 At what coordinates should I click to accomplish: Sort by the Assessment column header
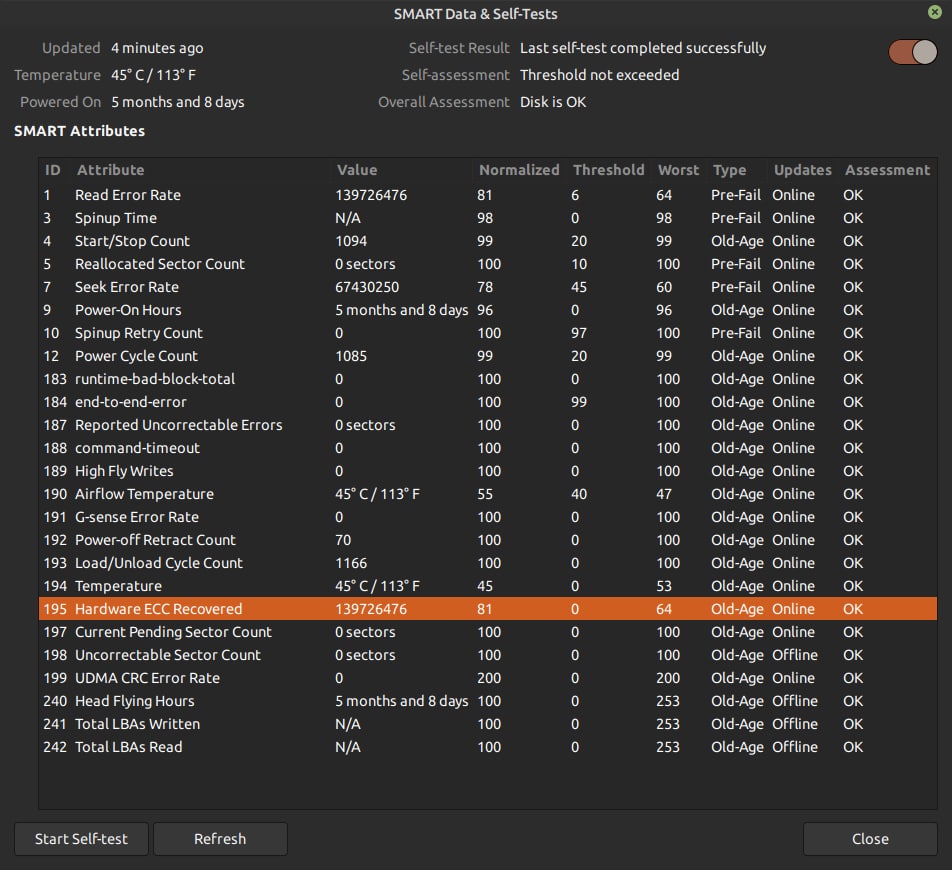click(888, 170)
